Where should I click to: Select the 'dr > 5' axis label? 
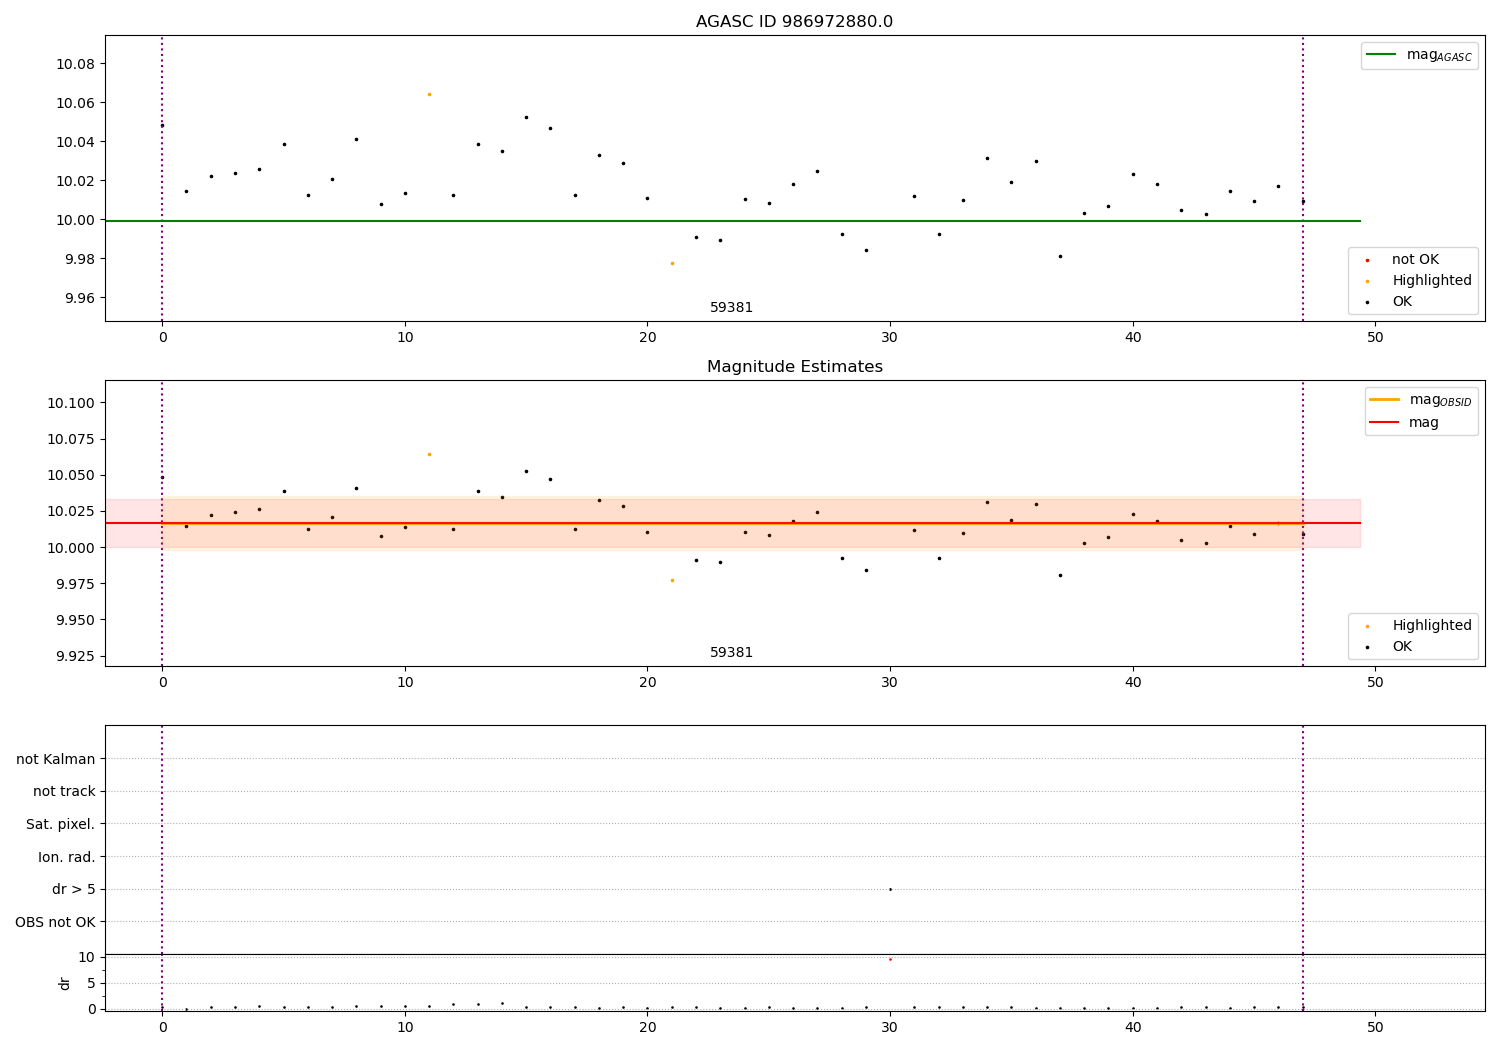pyautogui.click(x=74, y=890)
